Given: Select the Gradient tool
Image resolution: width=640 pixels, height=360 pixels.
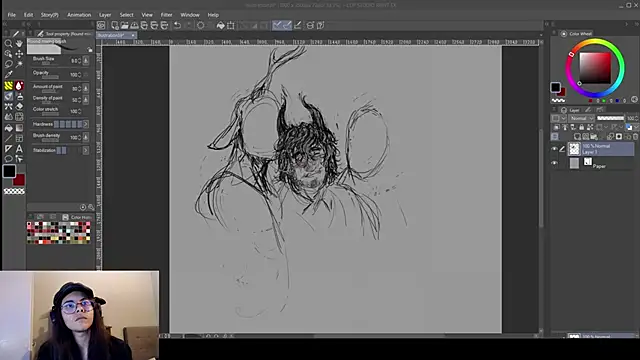Looking at the screenshot, I should tap(19, 128).
